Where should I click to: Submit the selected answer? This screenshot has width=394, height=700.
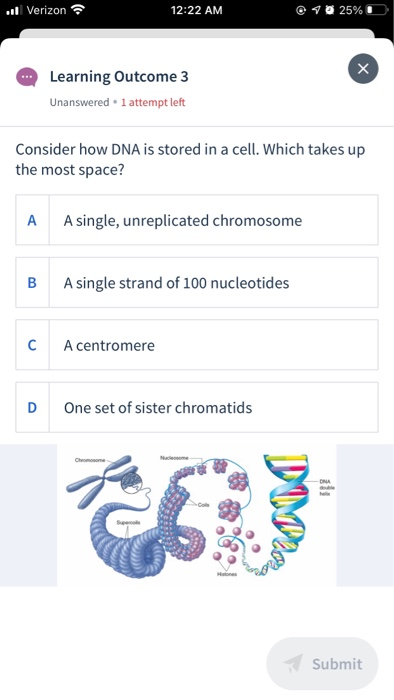coord(323,663)
